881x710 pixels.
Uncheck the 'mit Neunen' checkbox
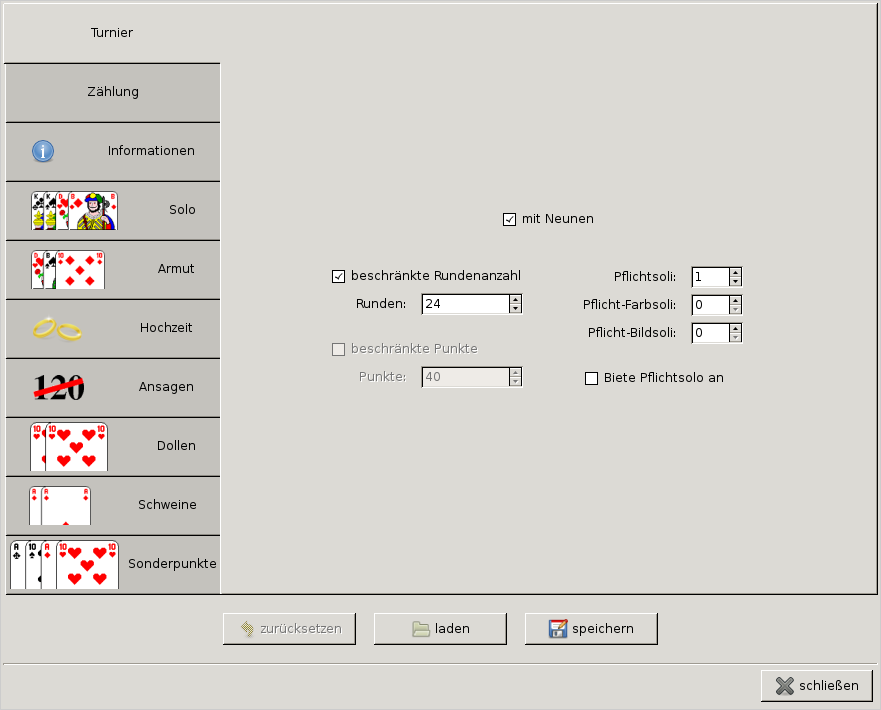click(x=509, y=219)
